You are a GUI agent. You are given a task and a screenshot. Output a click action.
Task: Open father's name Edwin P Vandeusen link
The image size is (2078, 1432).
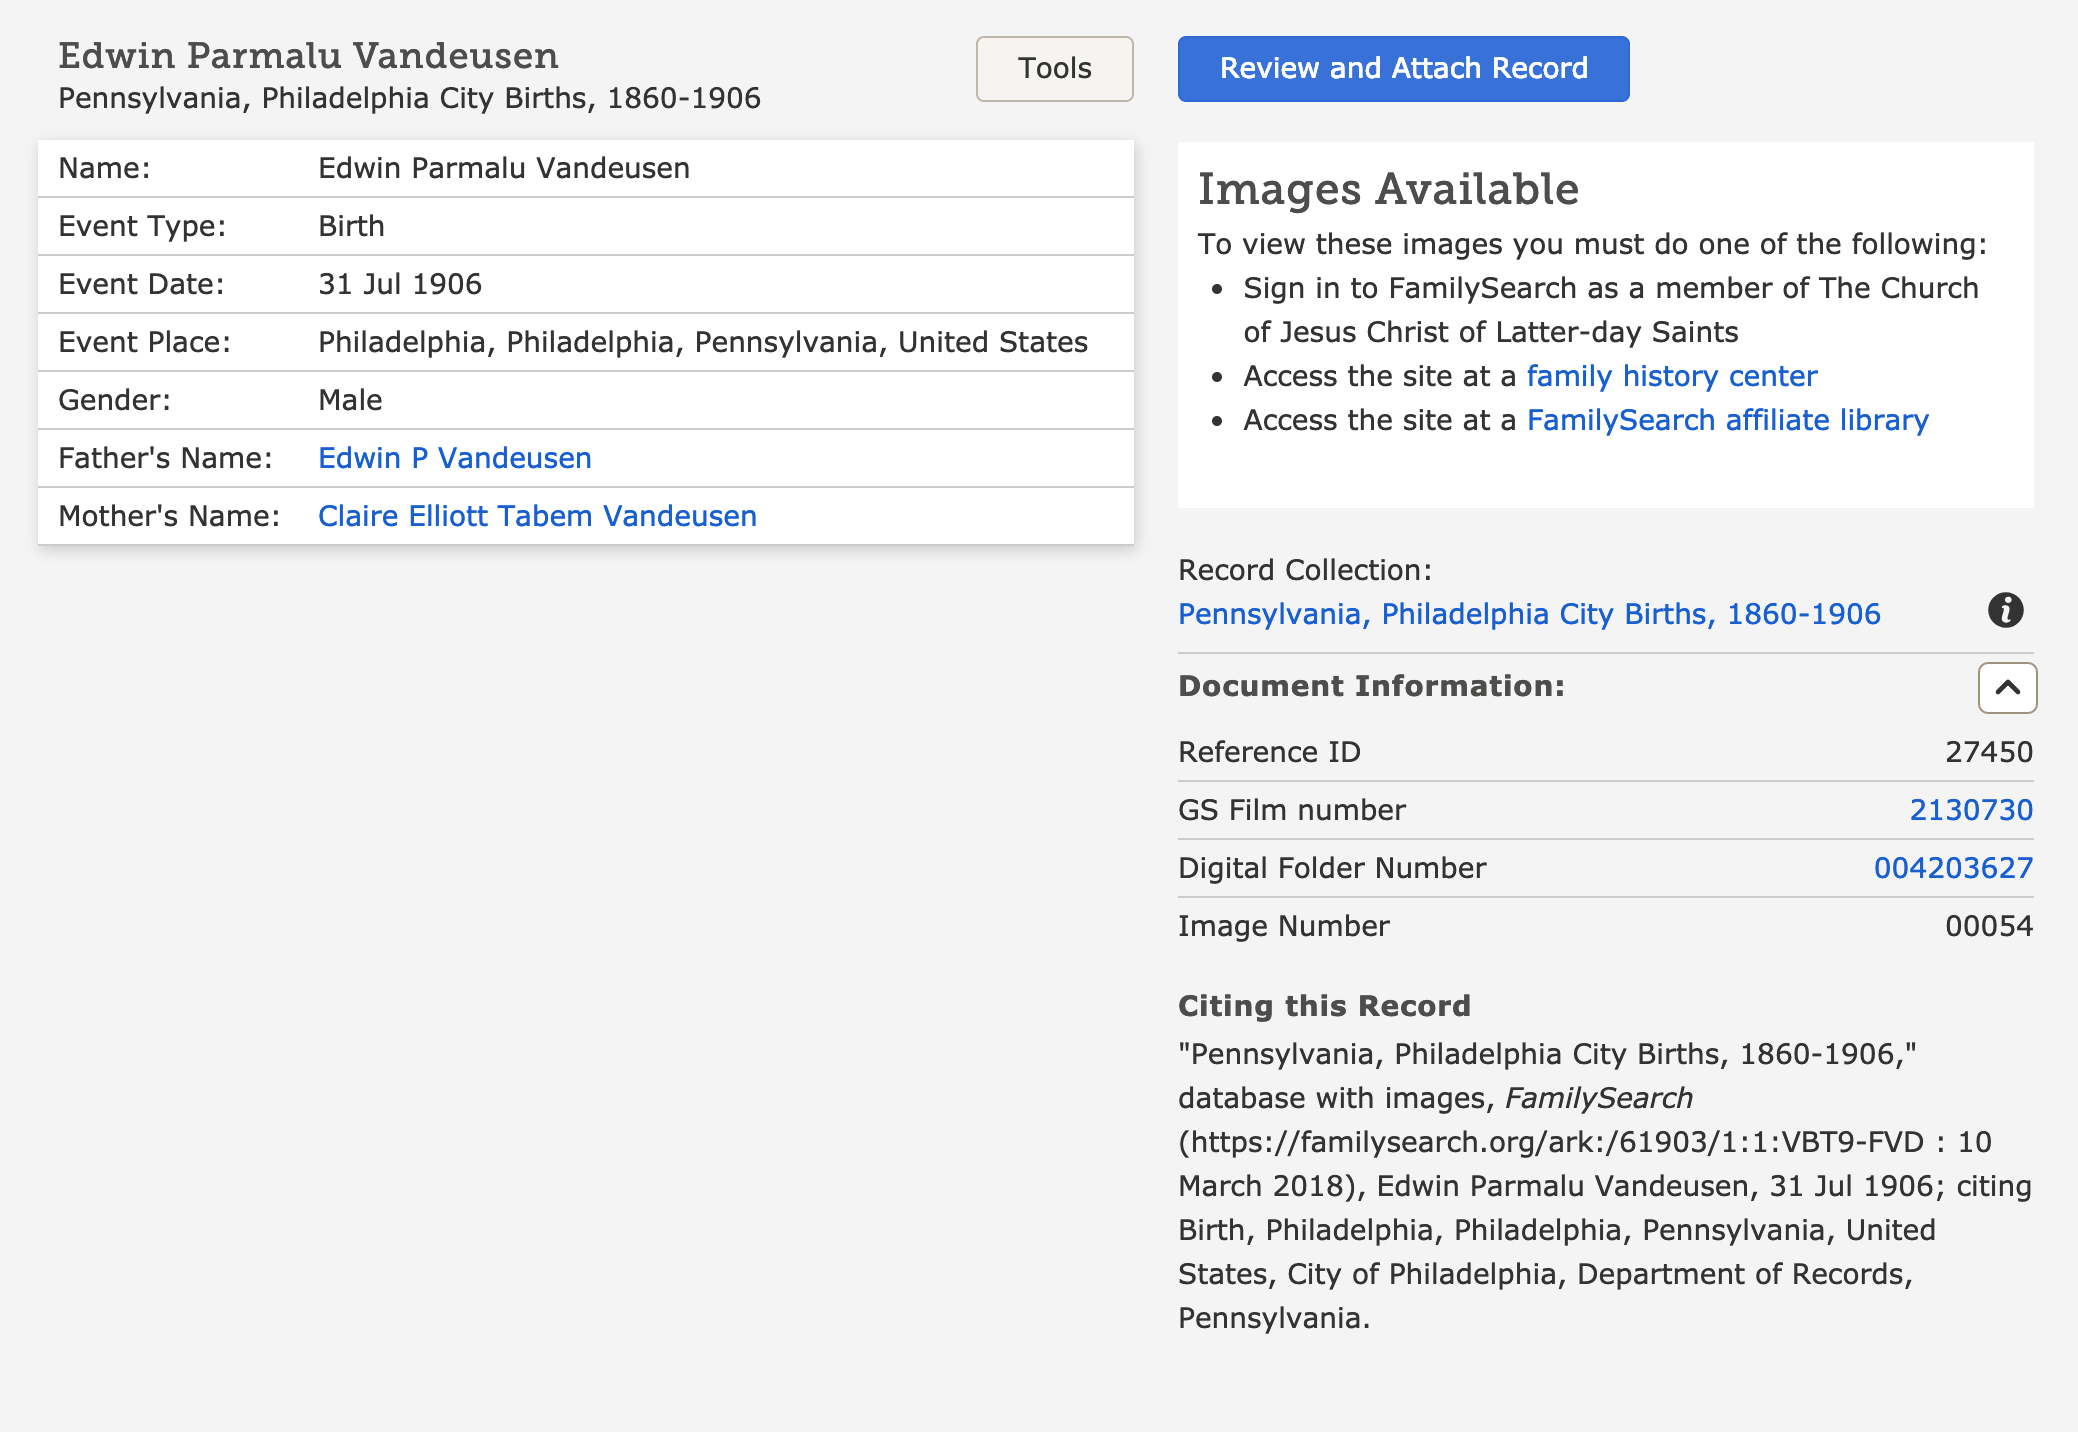click(x=454, y=458)
